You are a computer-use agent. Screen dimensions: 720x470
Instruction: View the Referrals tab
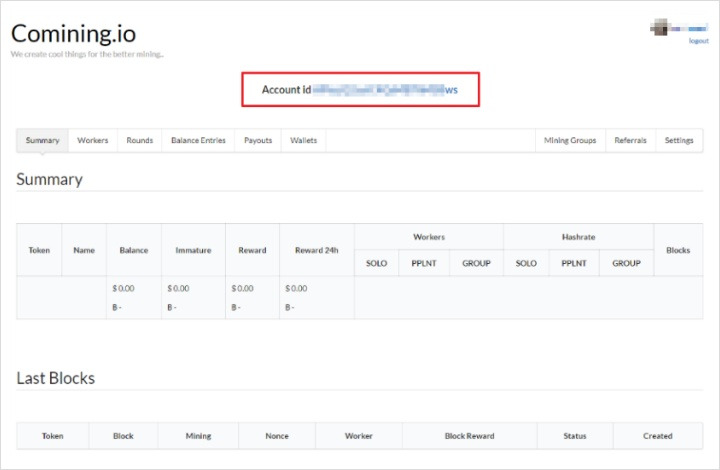[630, 140]
